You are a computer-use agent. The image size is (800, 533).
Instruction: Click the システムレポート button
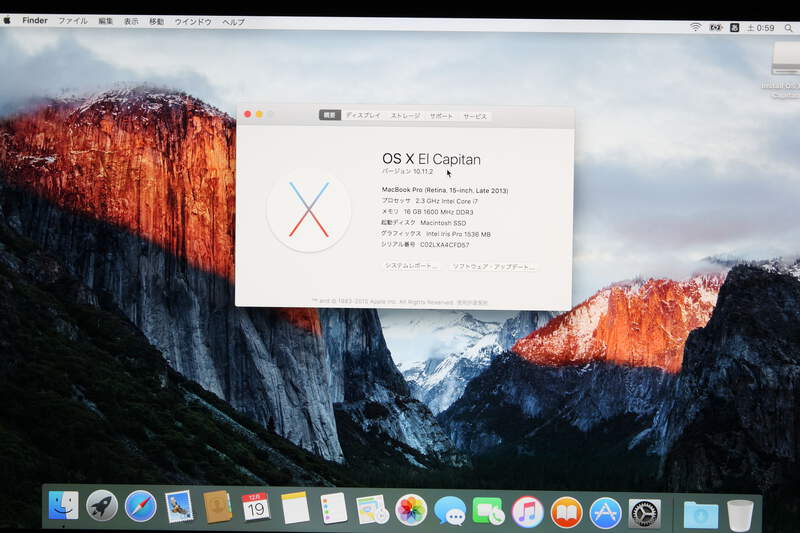(411, 267)
